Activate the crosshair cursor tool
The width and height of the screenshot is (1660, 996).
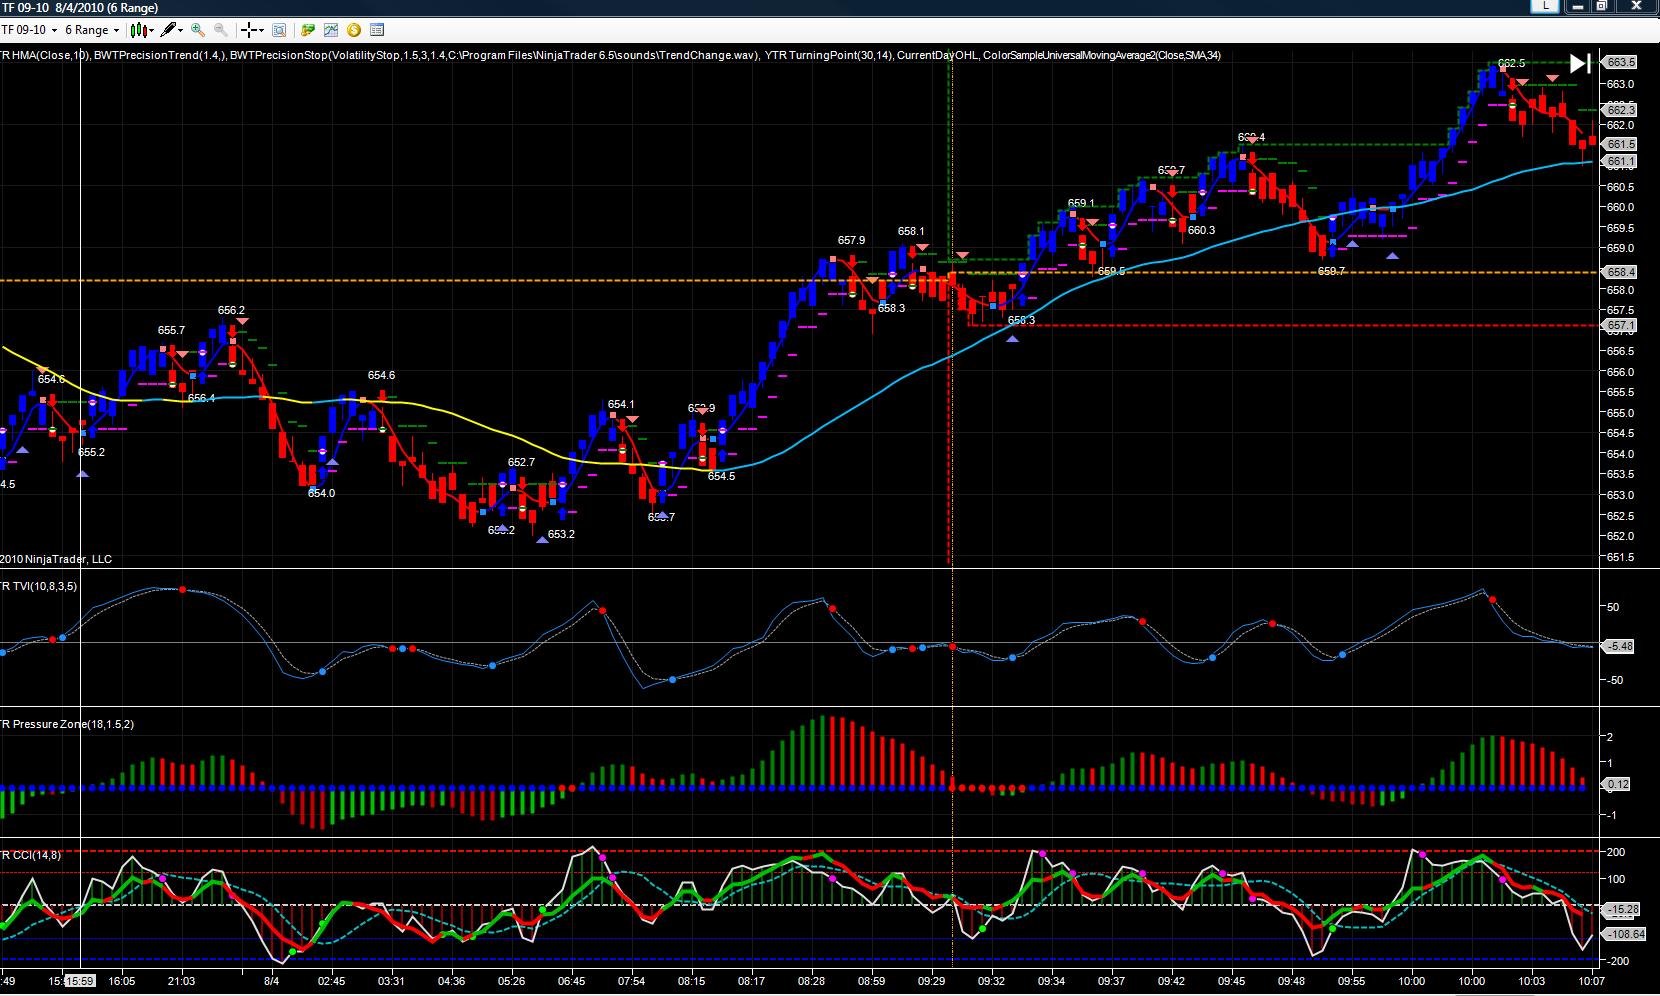point(249,30)
